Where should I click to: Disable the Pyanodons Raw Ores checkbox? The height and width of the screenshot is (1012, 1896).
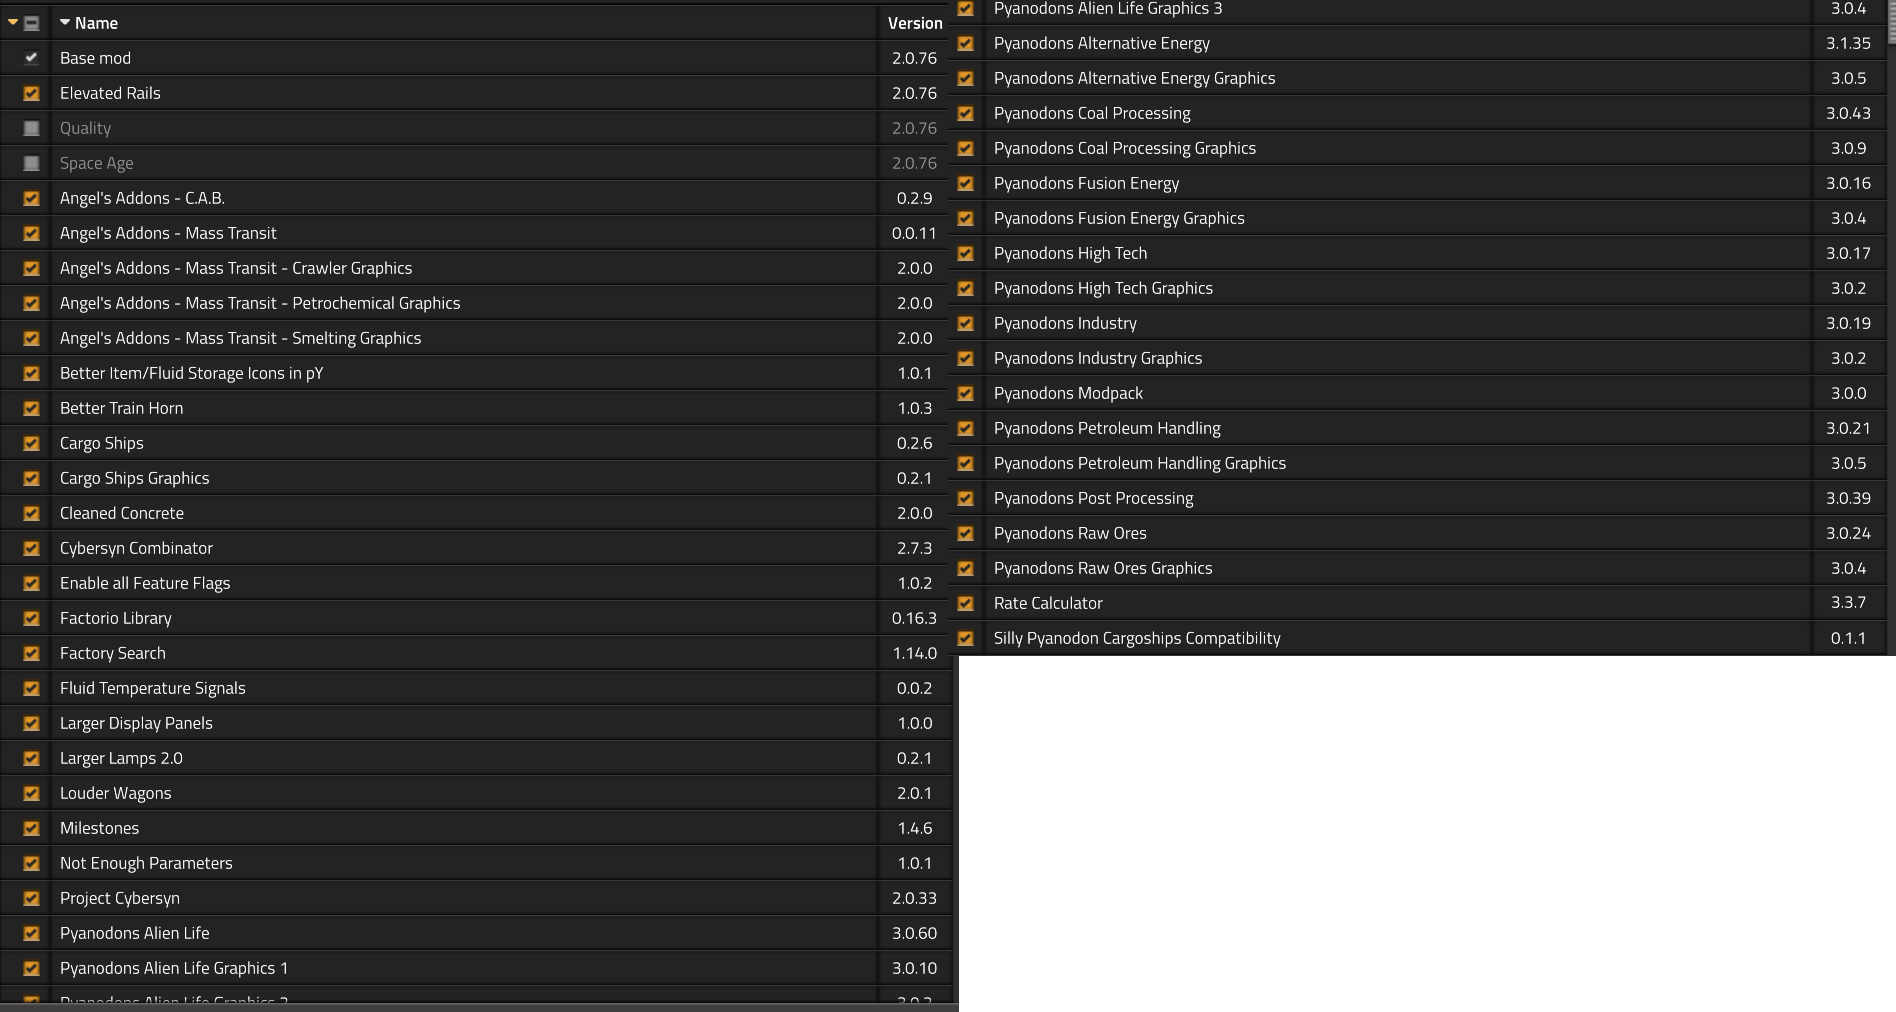pyautogui.click(x=966, y=533)
